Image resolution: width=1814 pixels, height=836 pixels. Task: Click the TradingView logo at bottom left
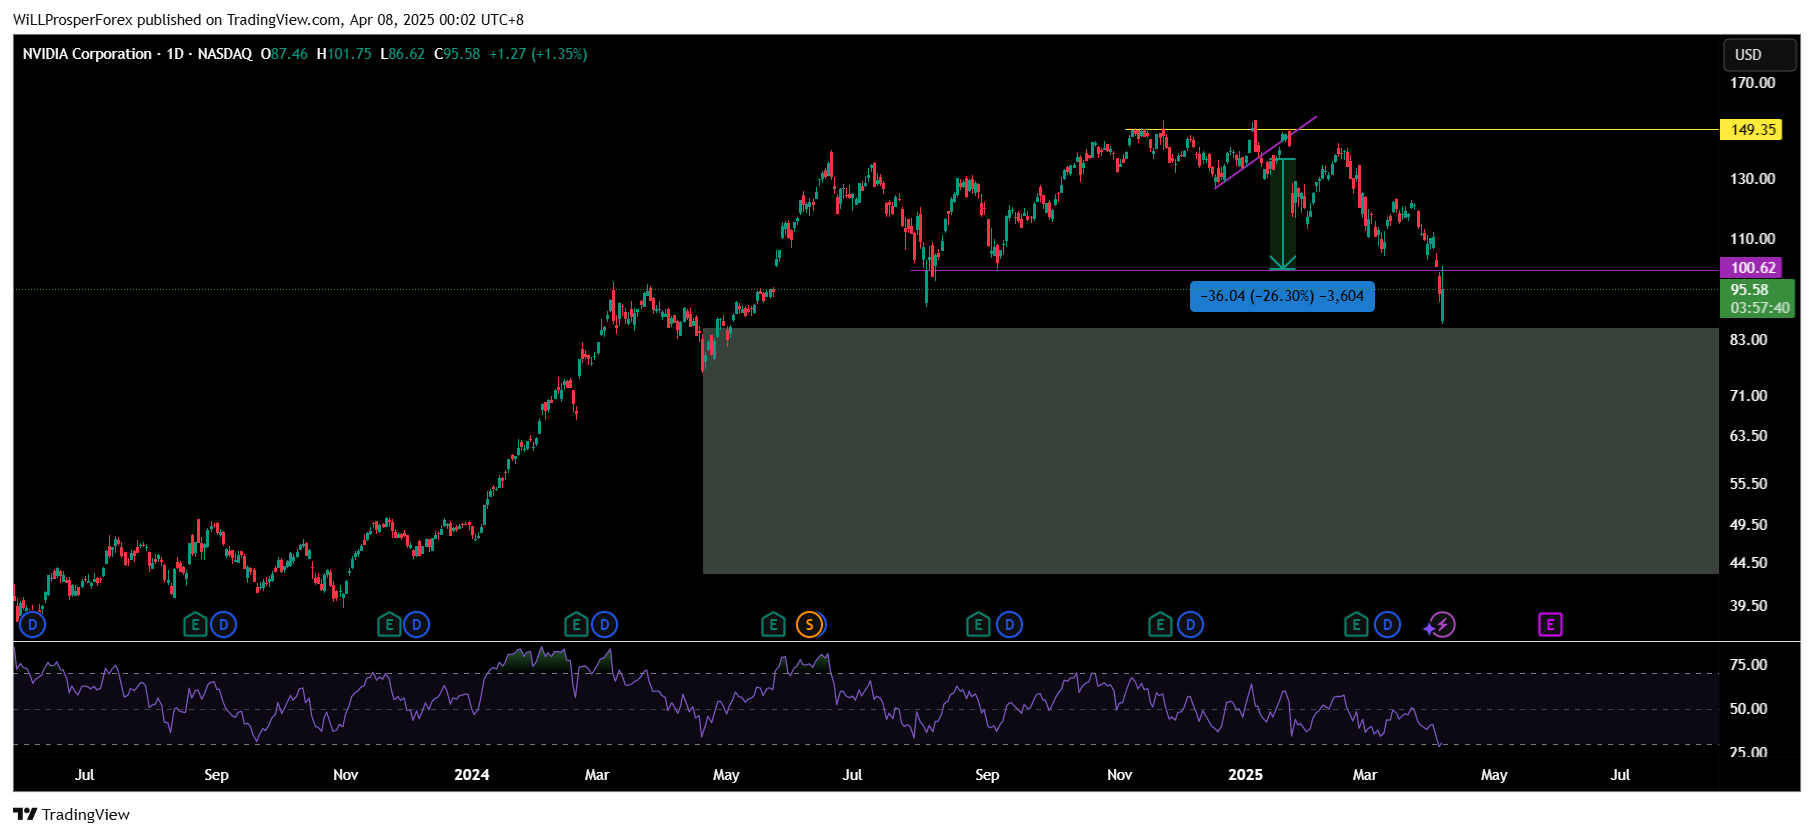[71, 814]
